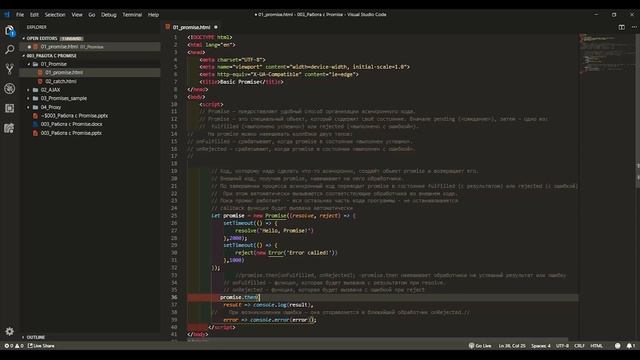The height and width of the screenshot is (360, 640).
Task: Click the <title>Basic Promise</title> line
Action: point(241,82)
